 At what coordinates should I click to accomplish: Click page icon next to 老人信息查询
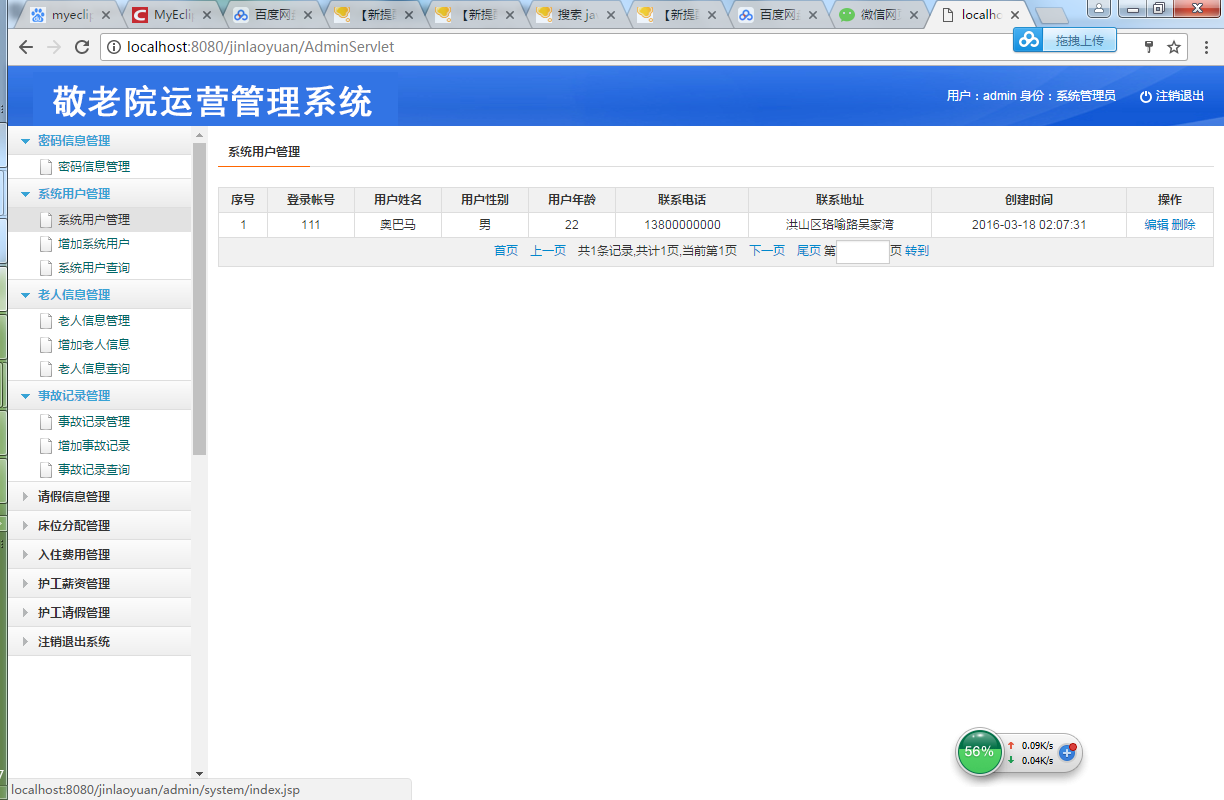(x=46, y=369)
